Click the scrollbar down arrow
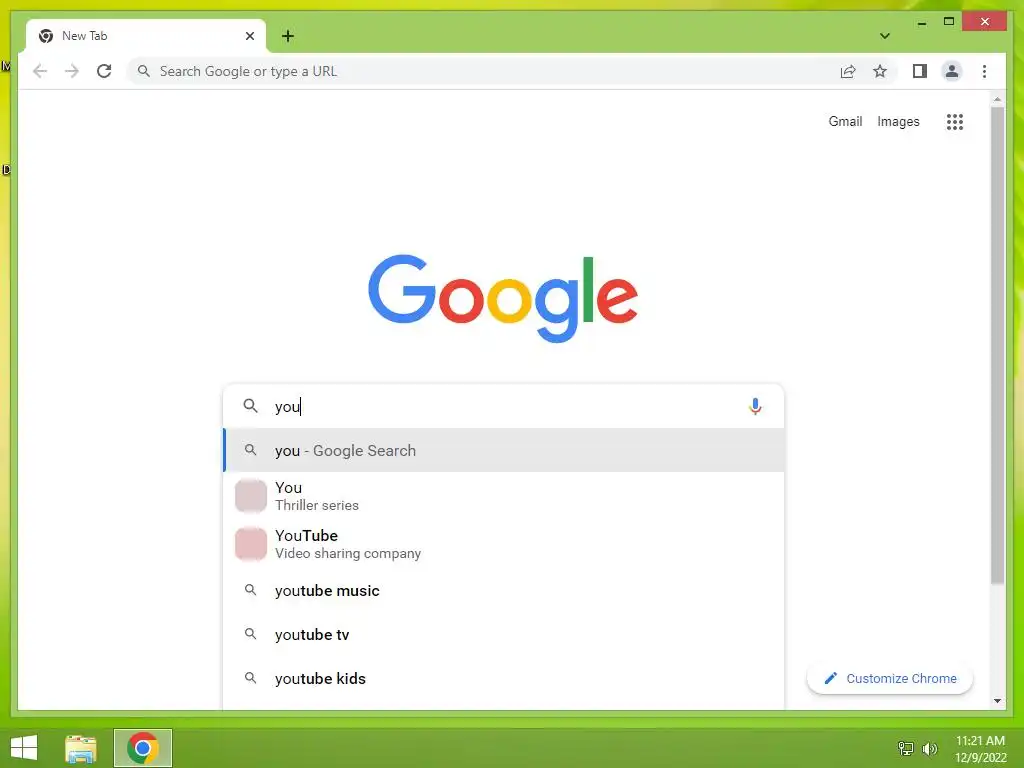 point(997,701)
